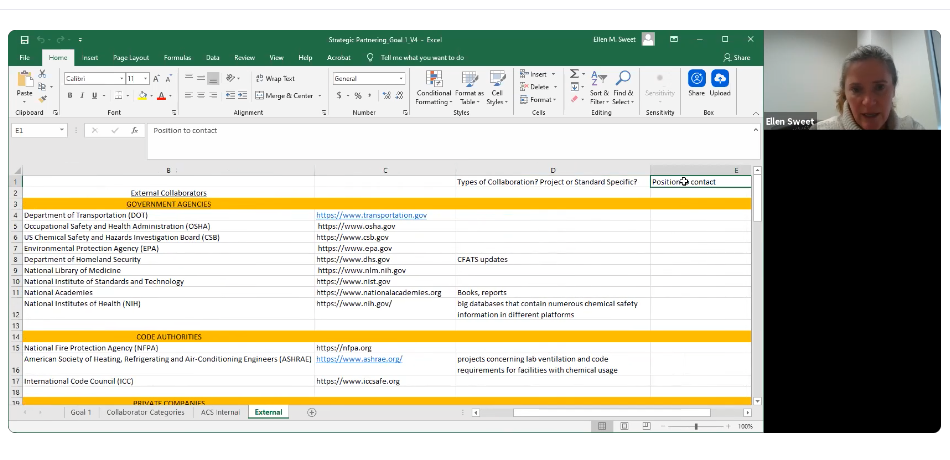Toggle Underline formatting
Viewport: 950px width, 460px height.
[x=95, y=96]
